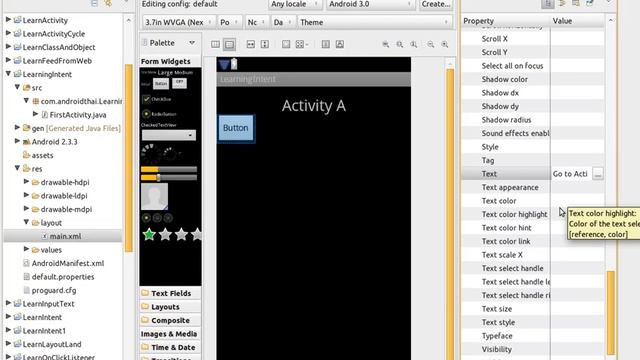Screen dimensions: 640x360
Task: Open the Text Fields palette category
Action: click(x=170, y=293)
